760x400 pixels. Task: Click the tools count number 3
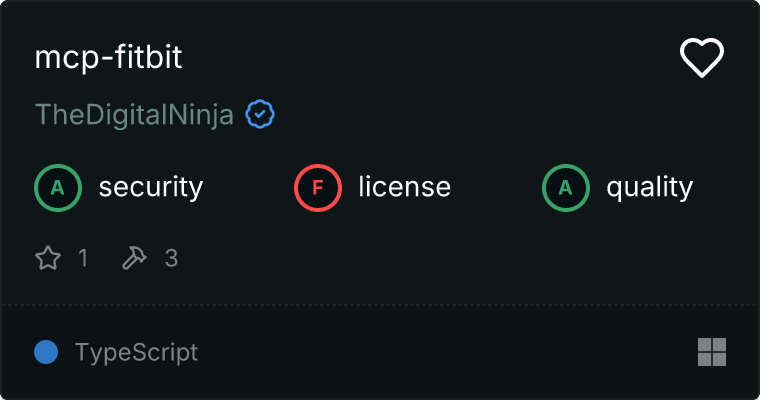tap(171, 259)
